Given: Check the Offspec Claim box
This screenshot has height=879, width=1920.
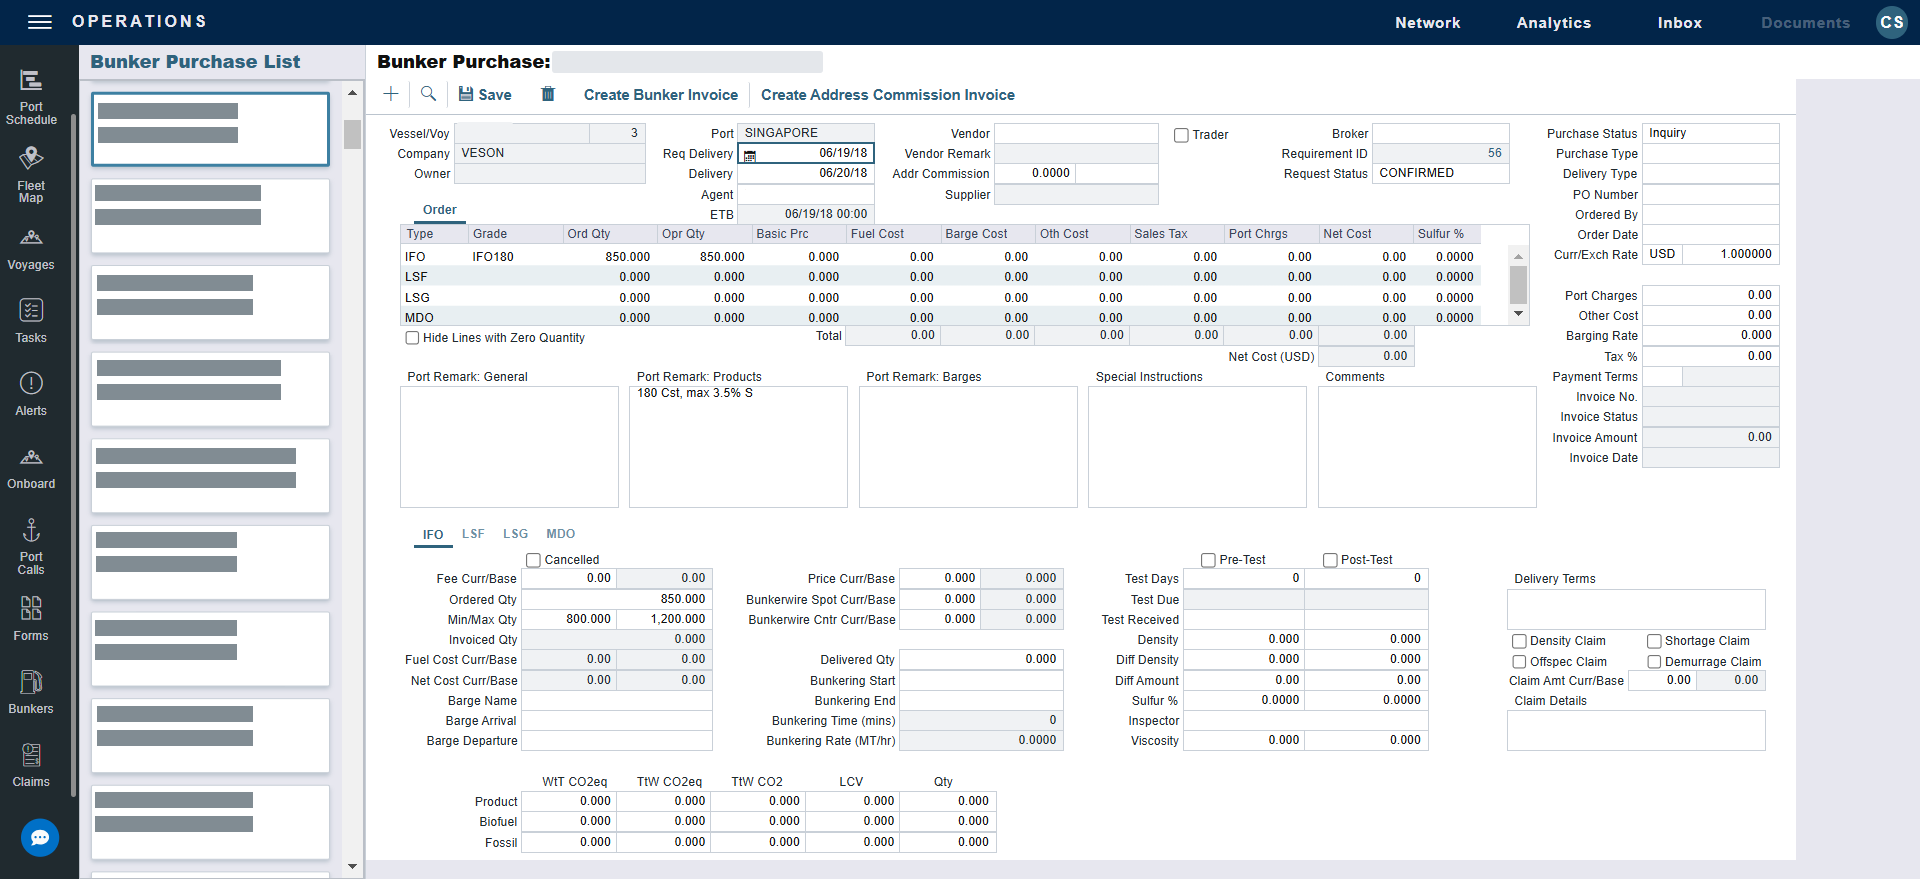Looking at the screenshot, I should click(x=1519, y=662).
